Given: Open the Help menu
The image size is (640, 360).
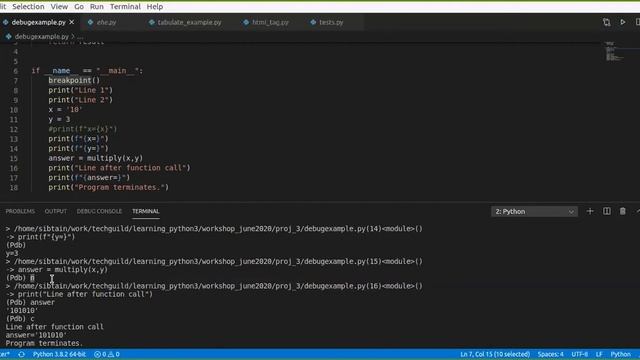Looking at the screenshot, I should (155, 7).
